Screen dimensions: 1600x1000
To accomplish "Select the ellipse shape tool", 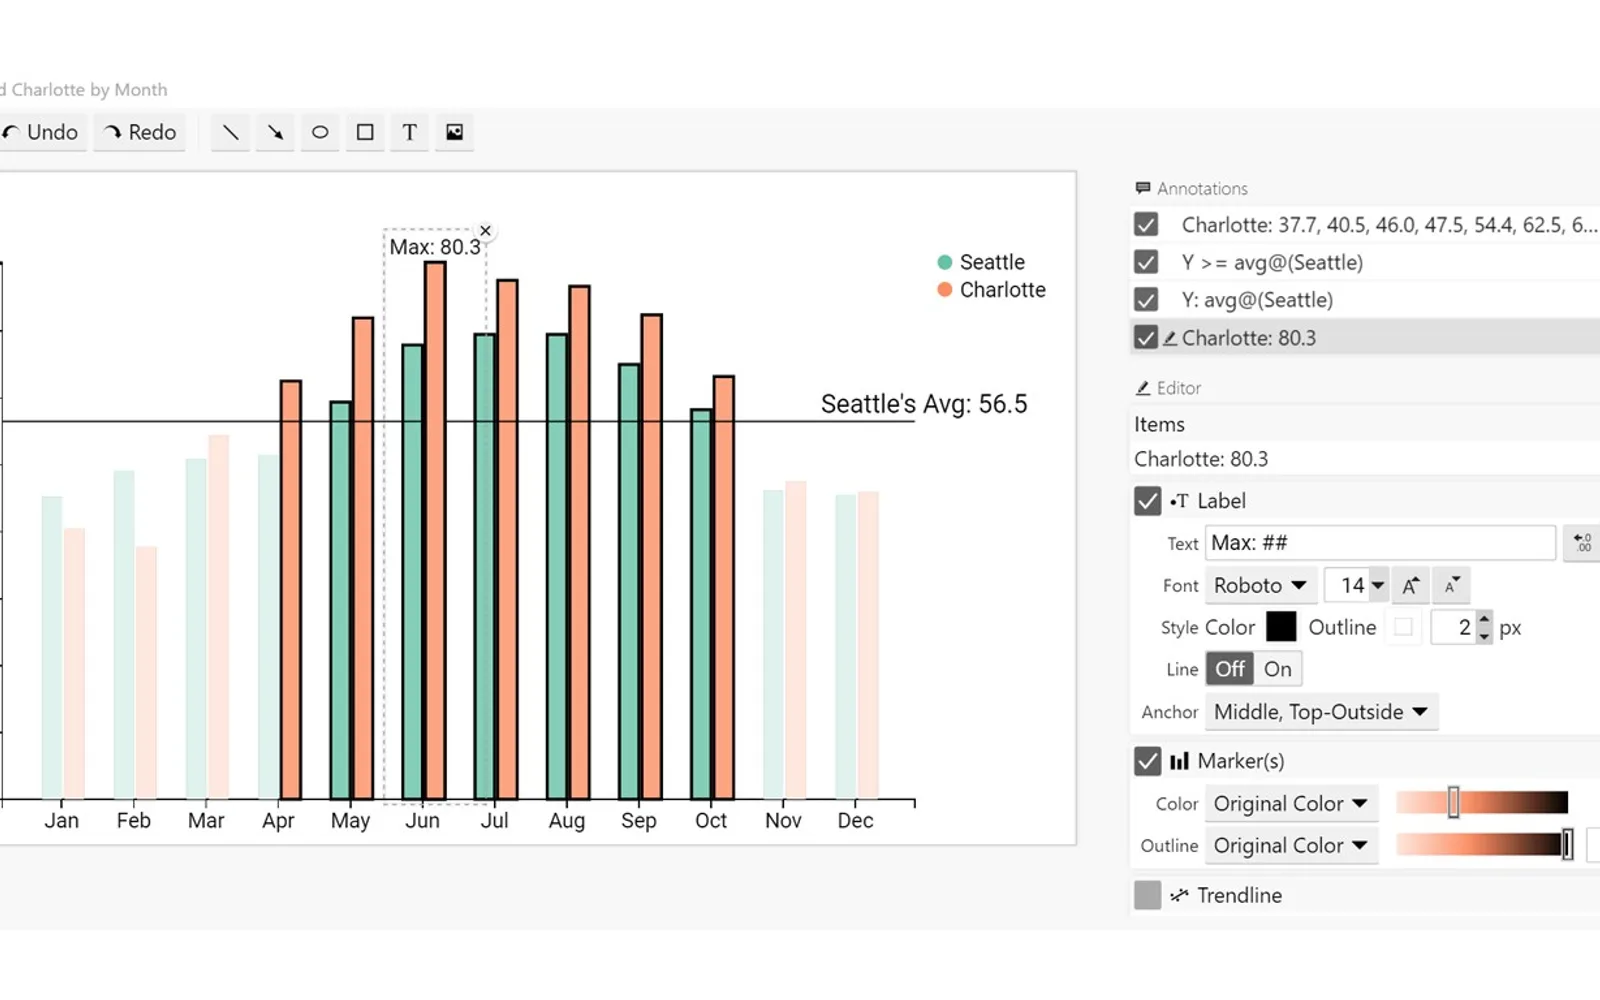I will pyautogui.click(x=320, y=132).
